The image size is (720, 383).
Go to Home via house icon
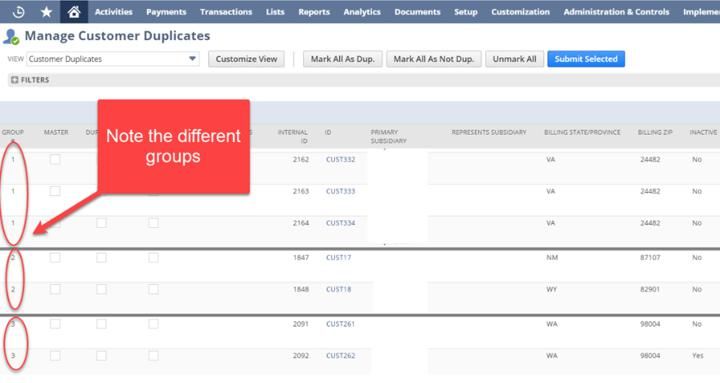click(74, 11)
